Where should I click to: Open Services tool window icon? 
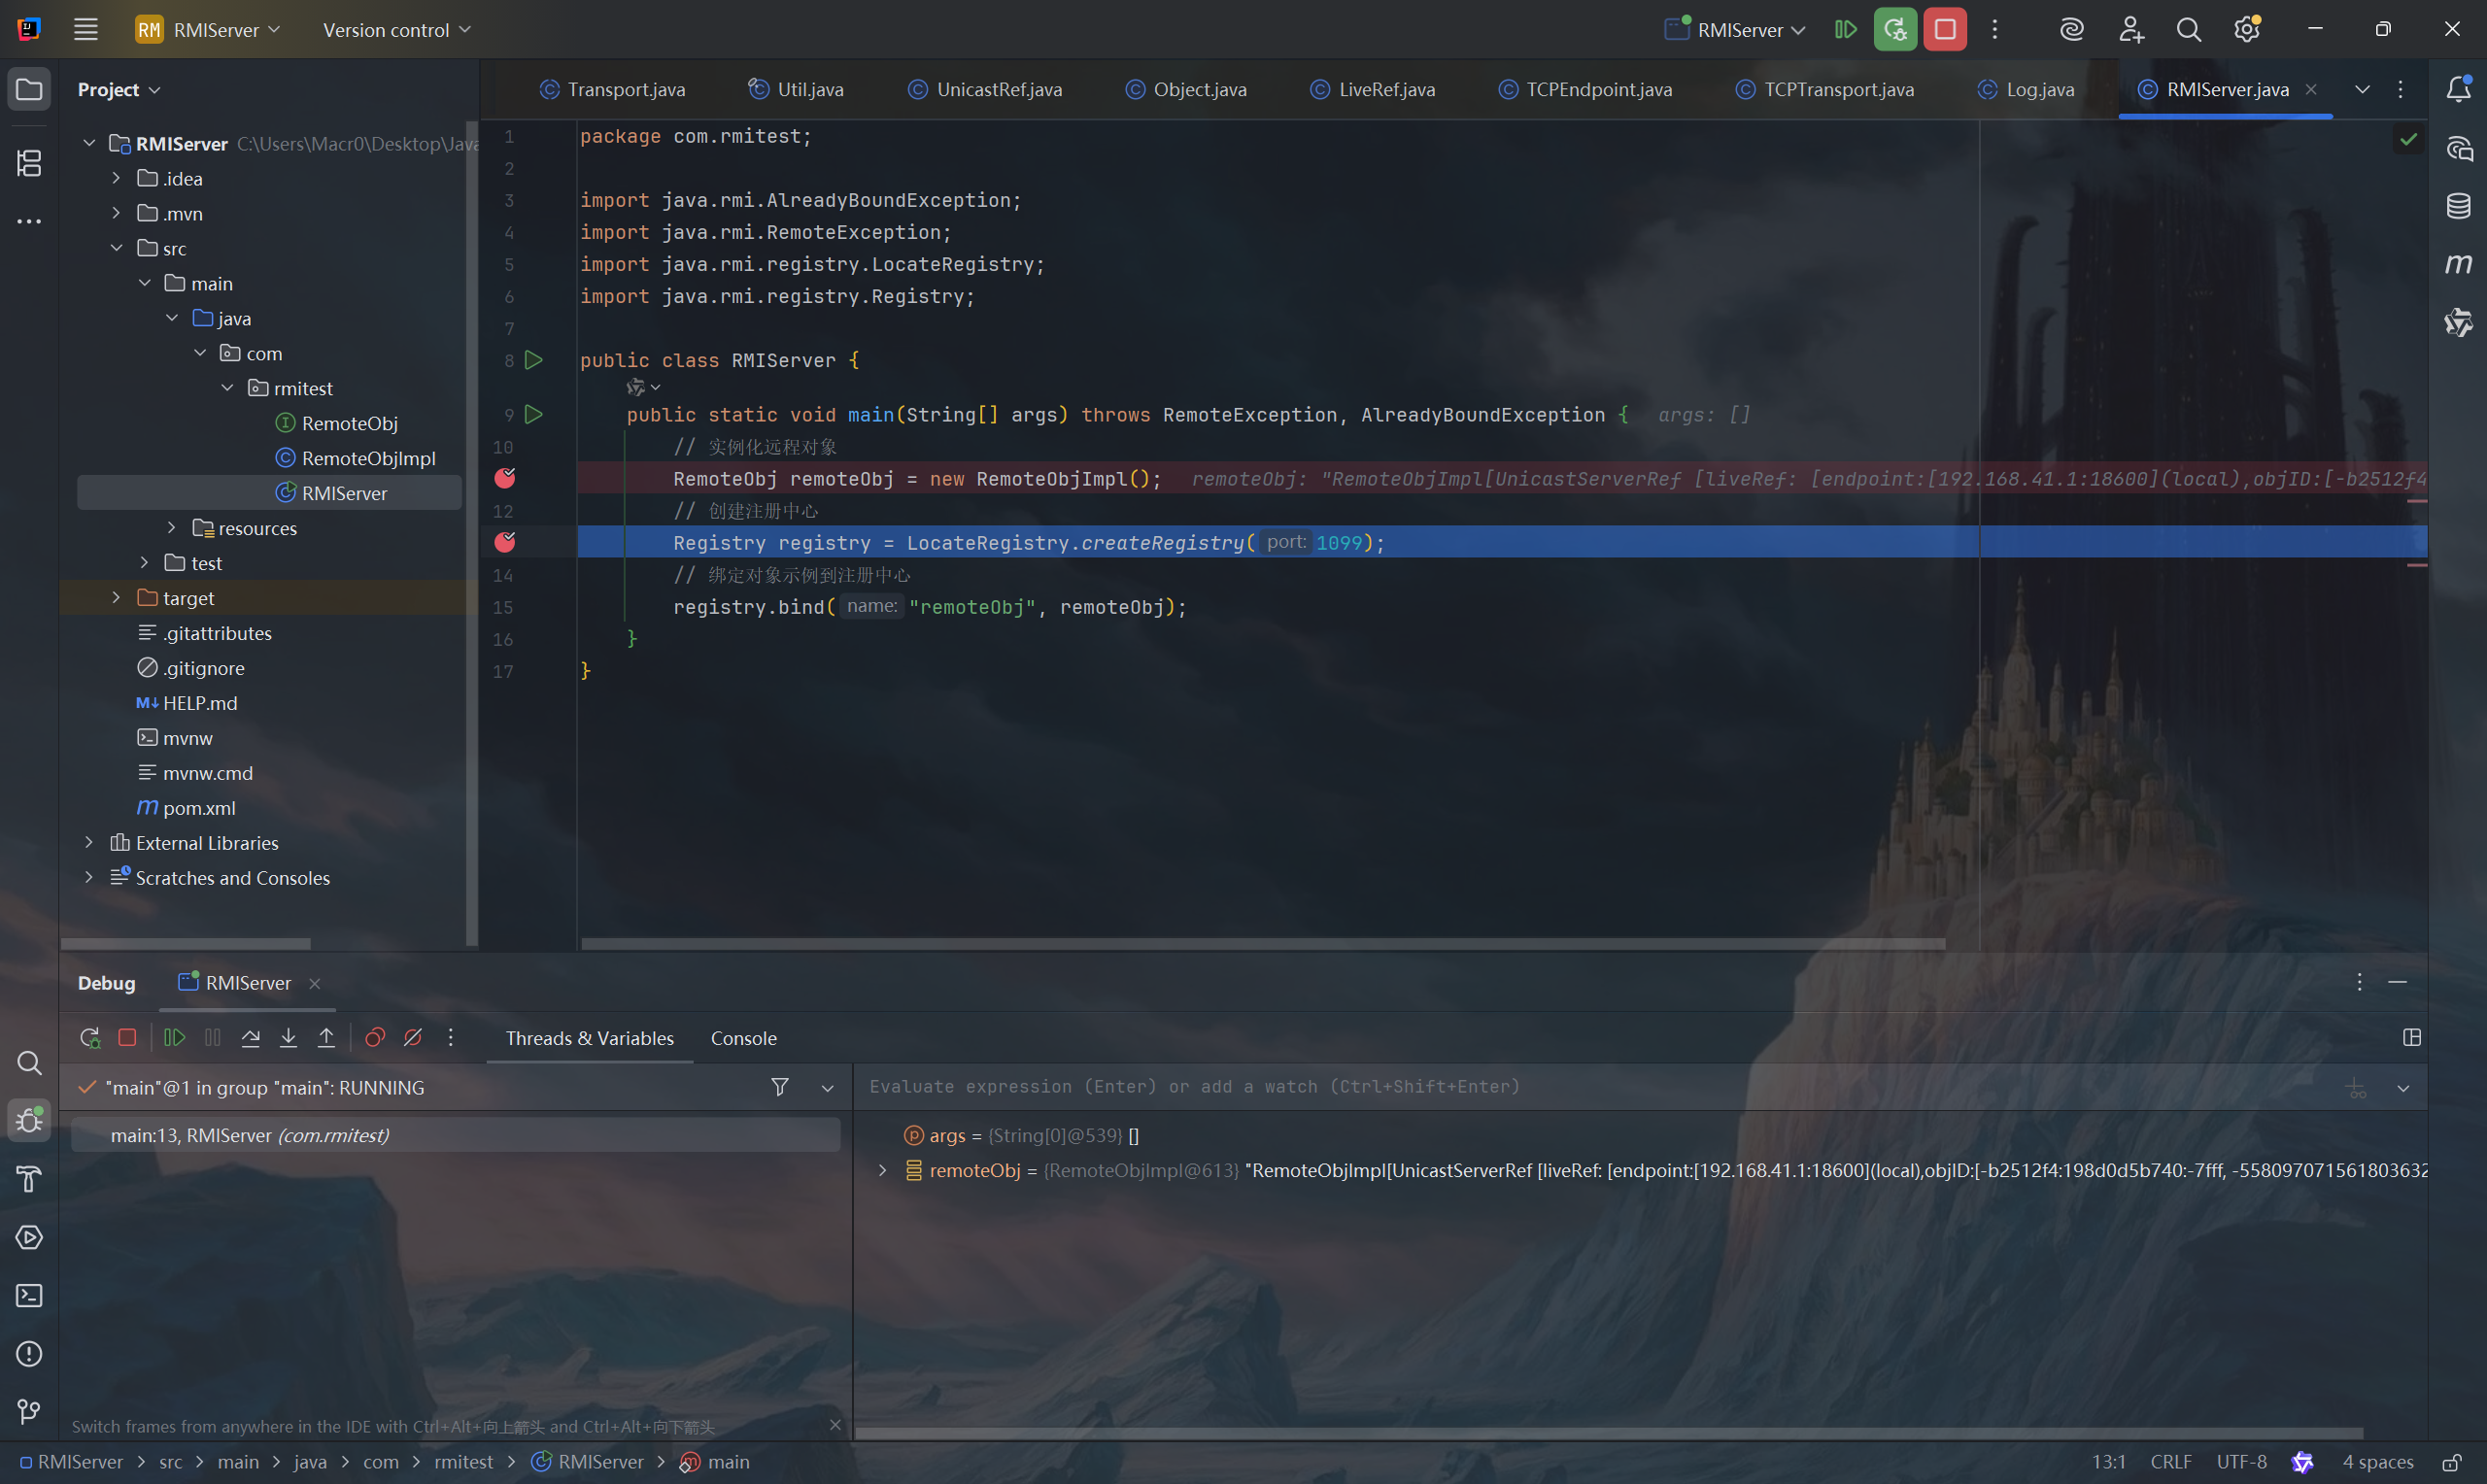(x=29, y=1237)
